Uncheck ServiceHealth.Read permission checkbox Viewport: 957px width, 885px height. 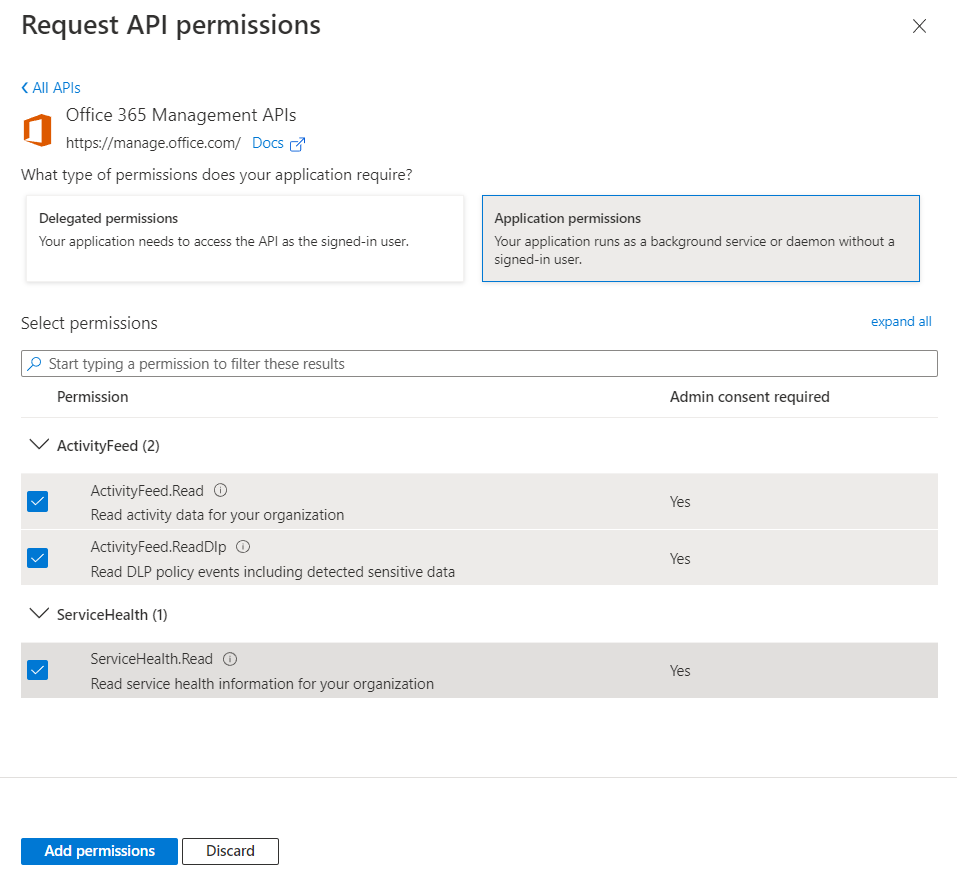click(x=37, y=670)
